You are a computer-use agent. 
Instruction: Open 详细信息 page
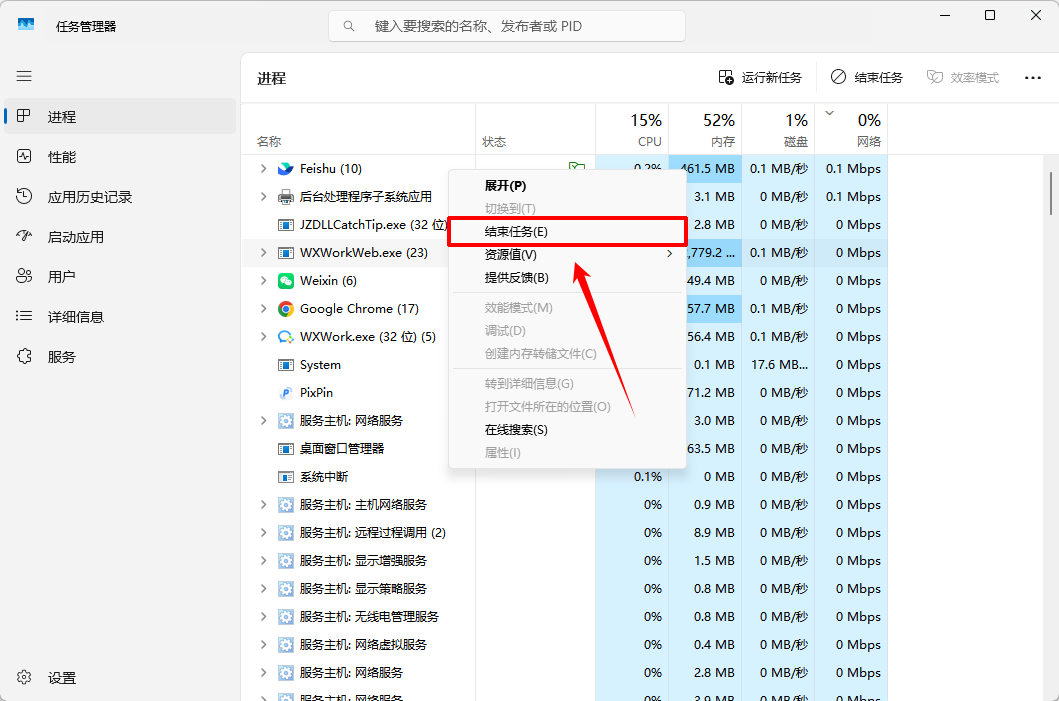(x=120, y=316)
